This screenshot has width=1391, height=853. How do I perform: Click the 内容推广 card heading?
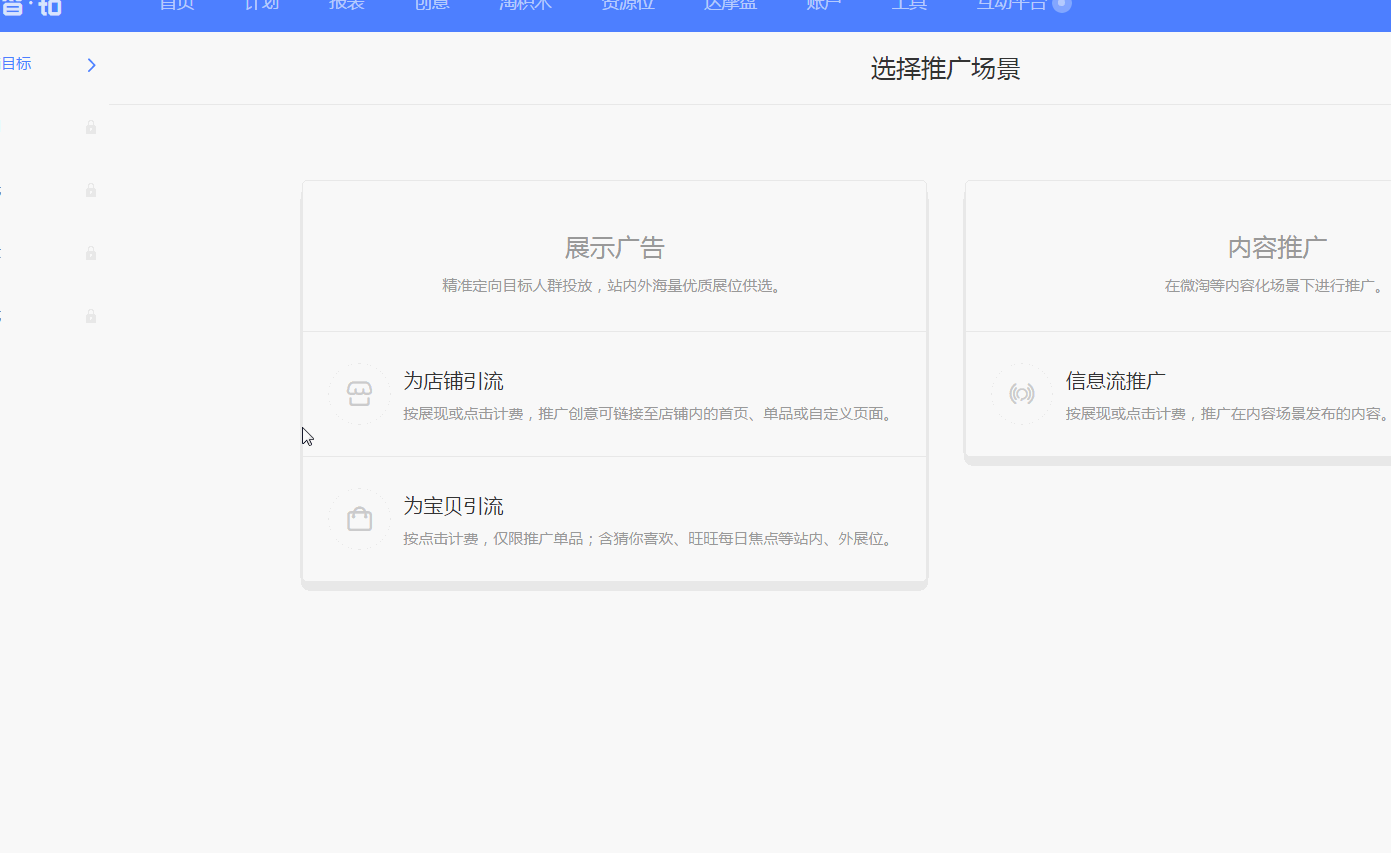coord(1278,248)
